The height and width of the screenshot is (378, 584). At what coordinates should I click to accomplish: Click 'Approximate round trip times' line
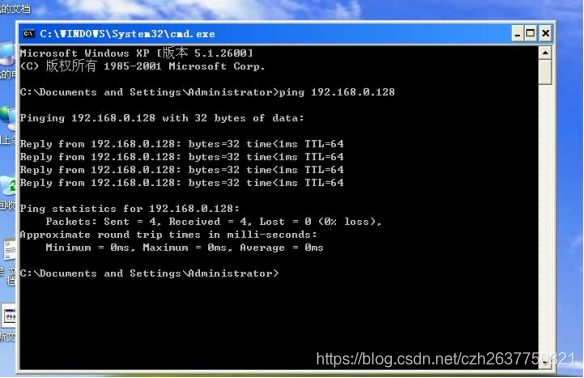click(x=168, y=235)
